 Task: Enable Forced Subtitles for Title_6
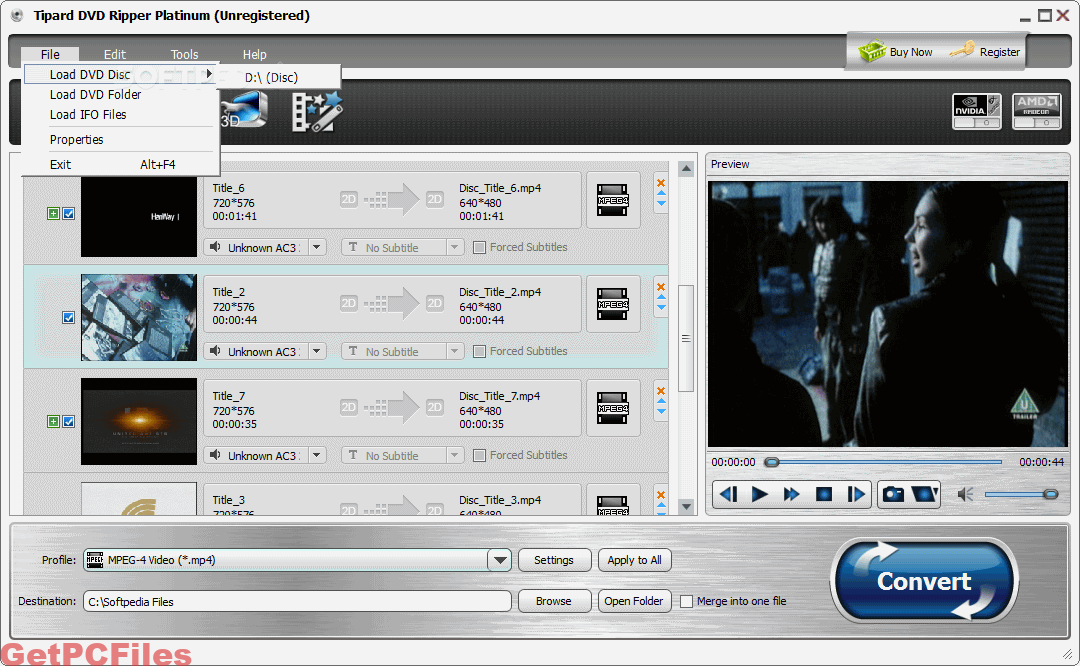(x=479, y=247)
